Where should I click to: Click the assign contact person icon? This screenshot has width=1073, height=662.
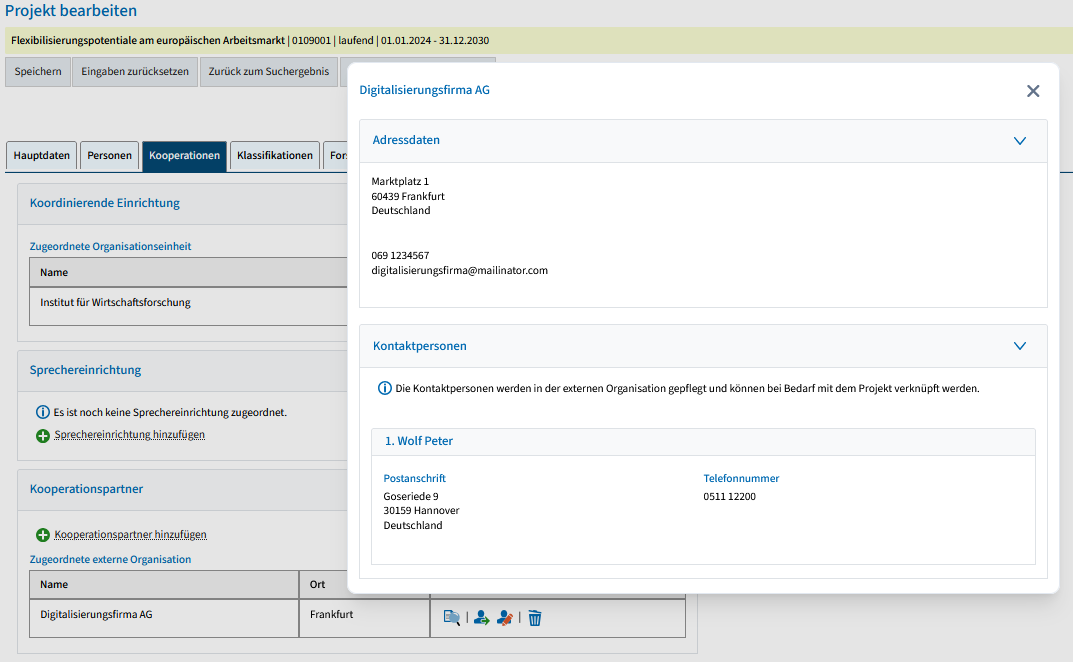click(482, 618)
